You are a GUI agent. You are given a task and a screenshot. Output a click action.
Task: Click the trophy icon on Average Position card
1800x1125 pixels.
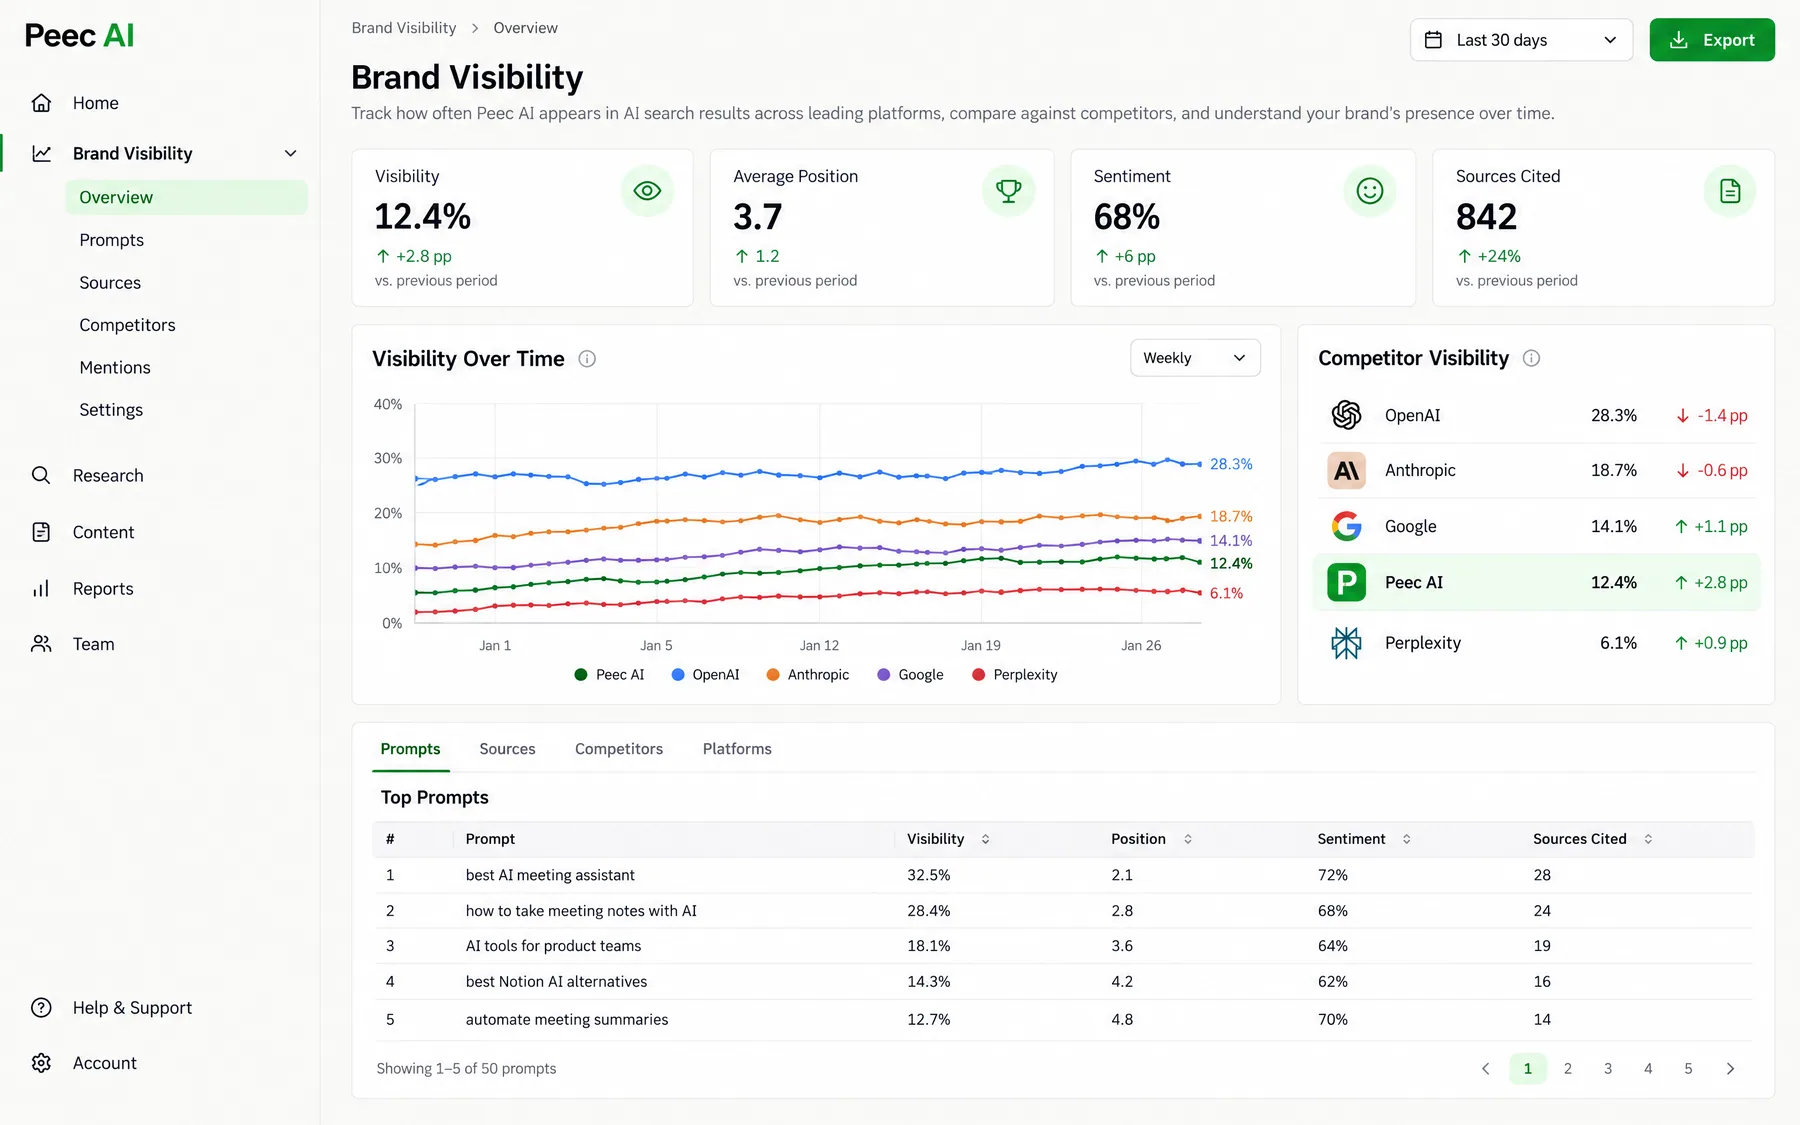click(1008, 191)
